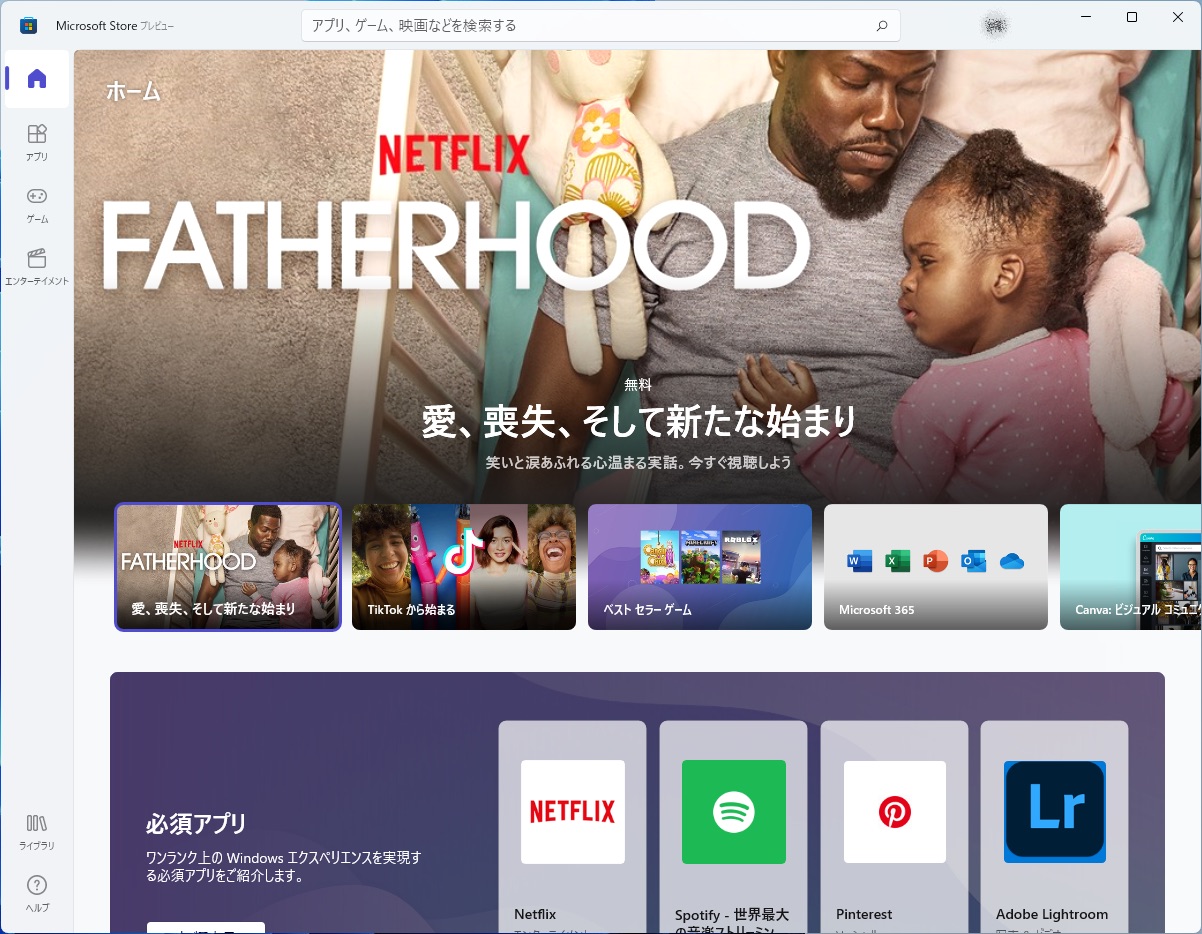Select the TikTok から始まる carousel card
The width and height of the screenshot is (1202, 934).
pyautogui.click(x=464, y=567)
